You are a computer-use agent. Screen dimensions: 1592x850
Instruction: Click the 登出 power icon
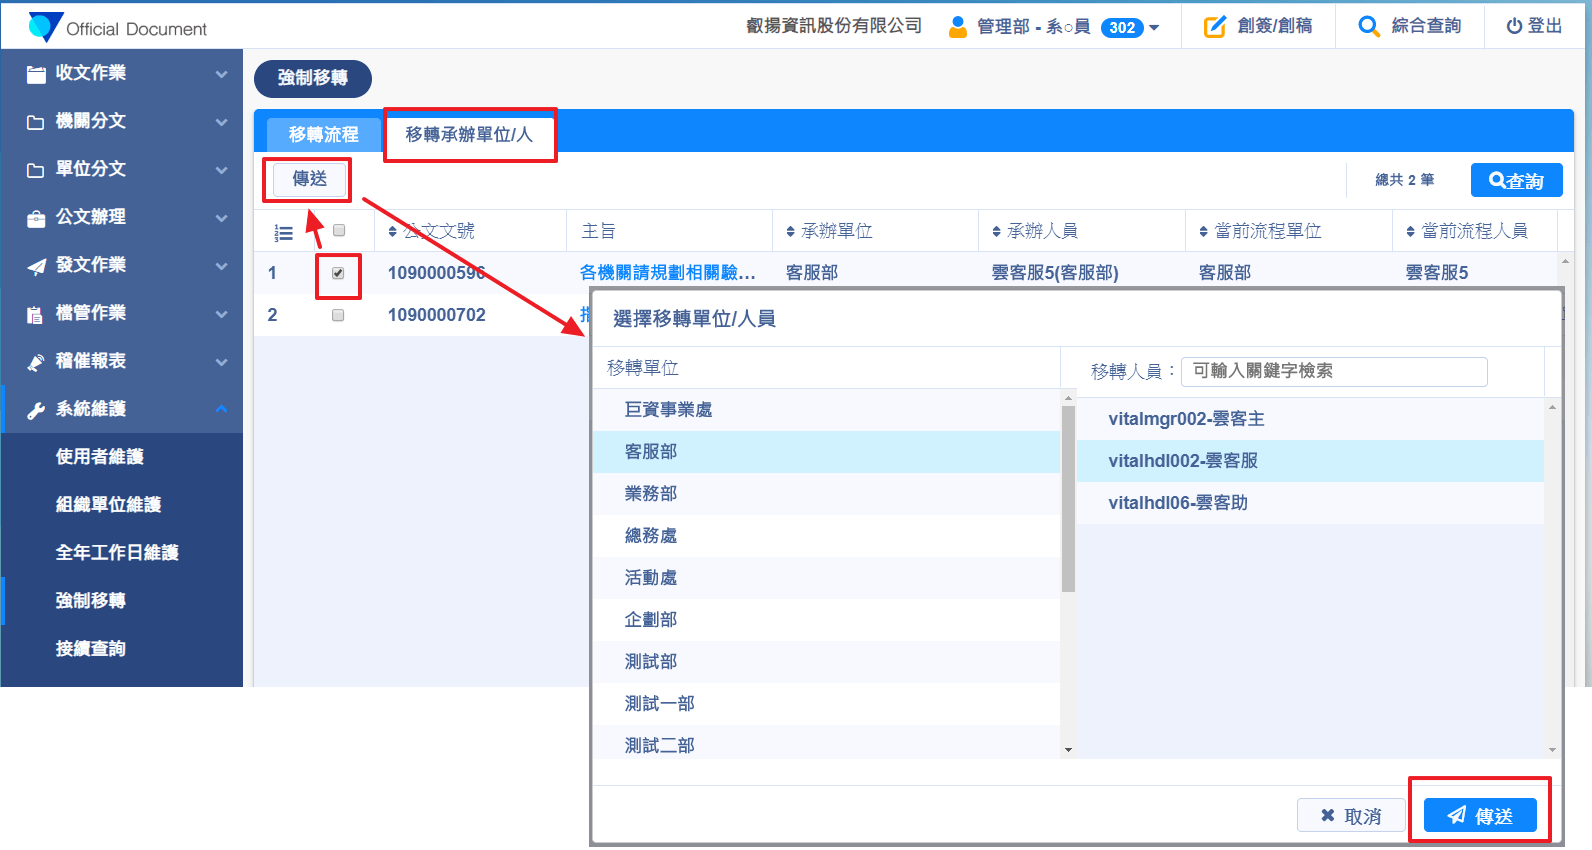(1514, 27)
